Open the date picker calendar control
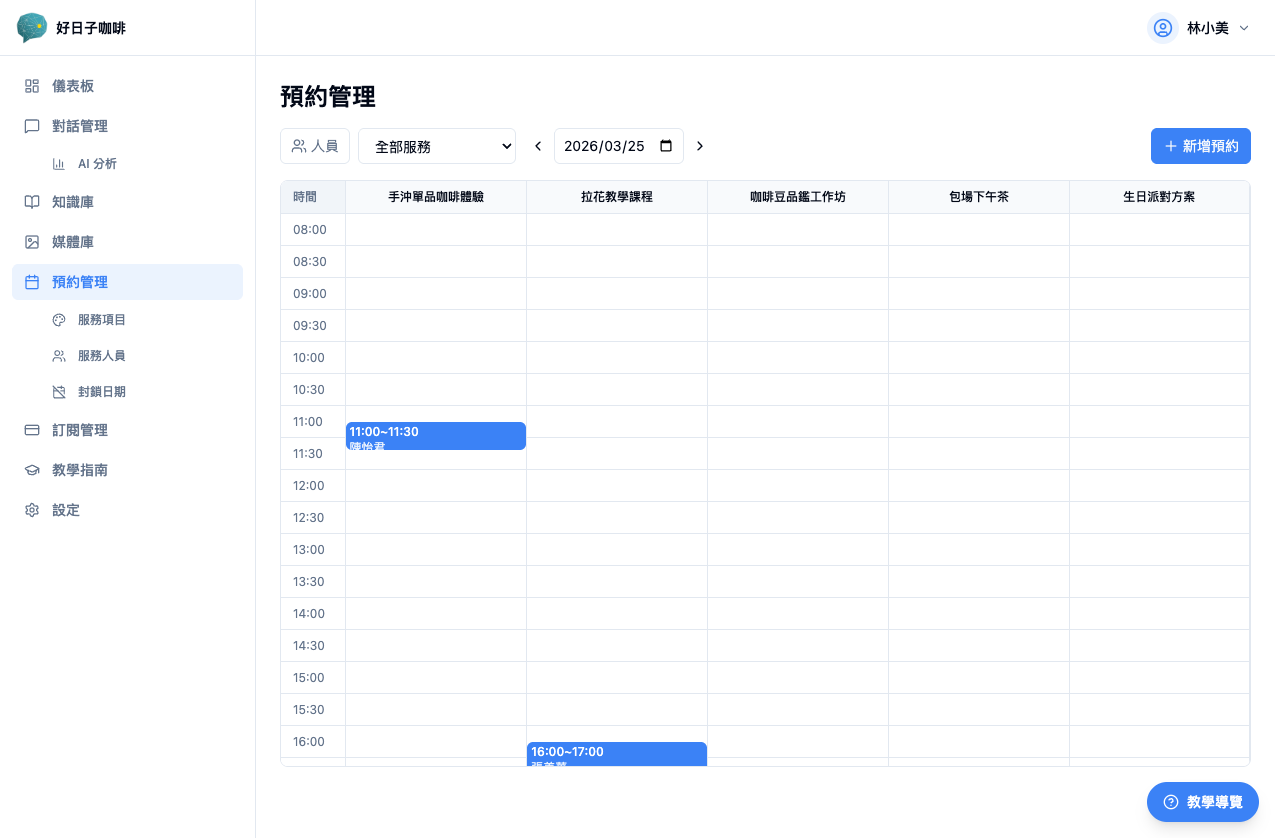 click(x=666, y=146)
